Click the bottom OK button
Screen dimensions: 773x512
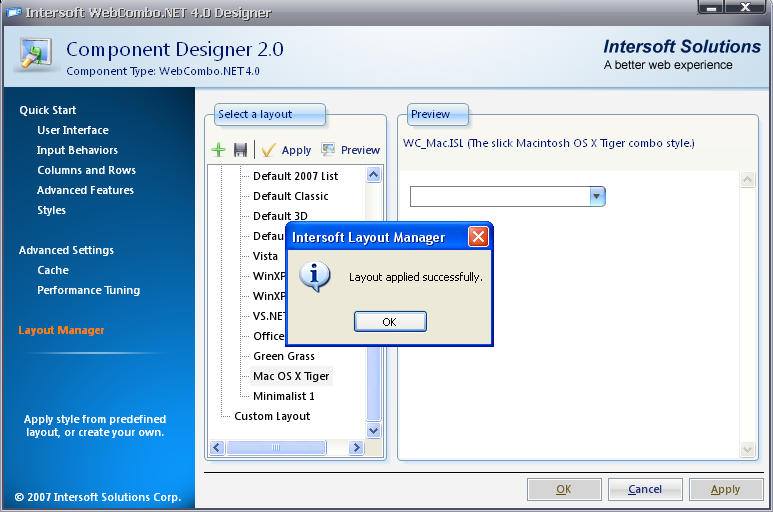[564, 489]
